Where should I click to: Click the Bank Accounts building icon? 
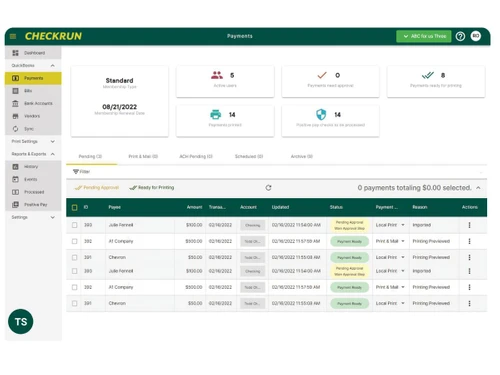[15, 103]
